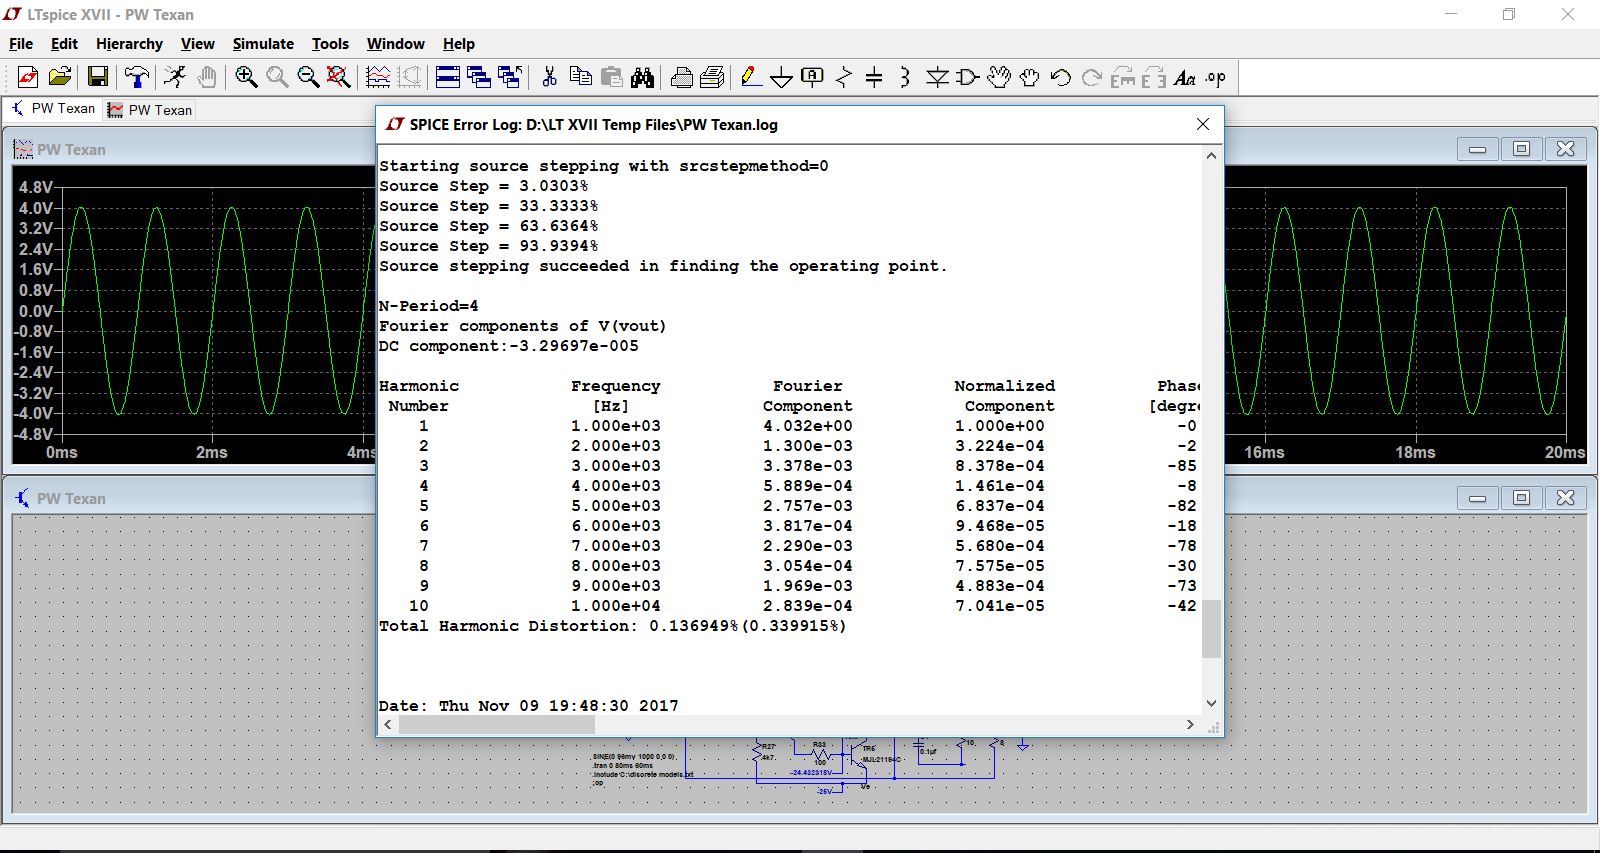Switch to the PW Texan waveform tab
The image size is (1600, 853).
click(x=150, y=110)
